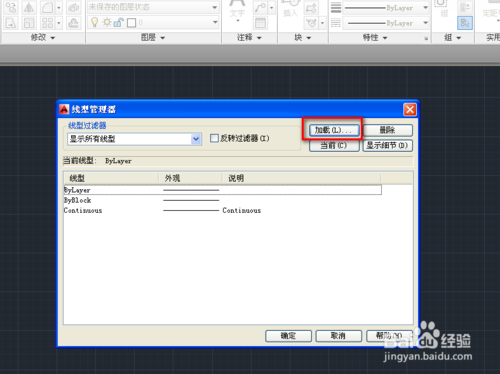Image resolution: width=500 pixels, height=374 pixels.
Task: Click the 特性 panel dialog launcher arrow
Action: pos(426,39)
